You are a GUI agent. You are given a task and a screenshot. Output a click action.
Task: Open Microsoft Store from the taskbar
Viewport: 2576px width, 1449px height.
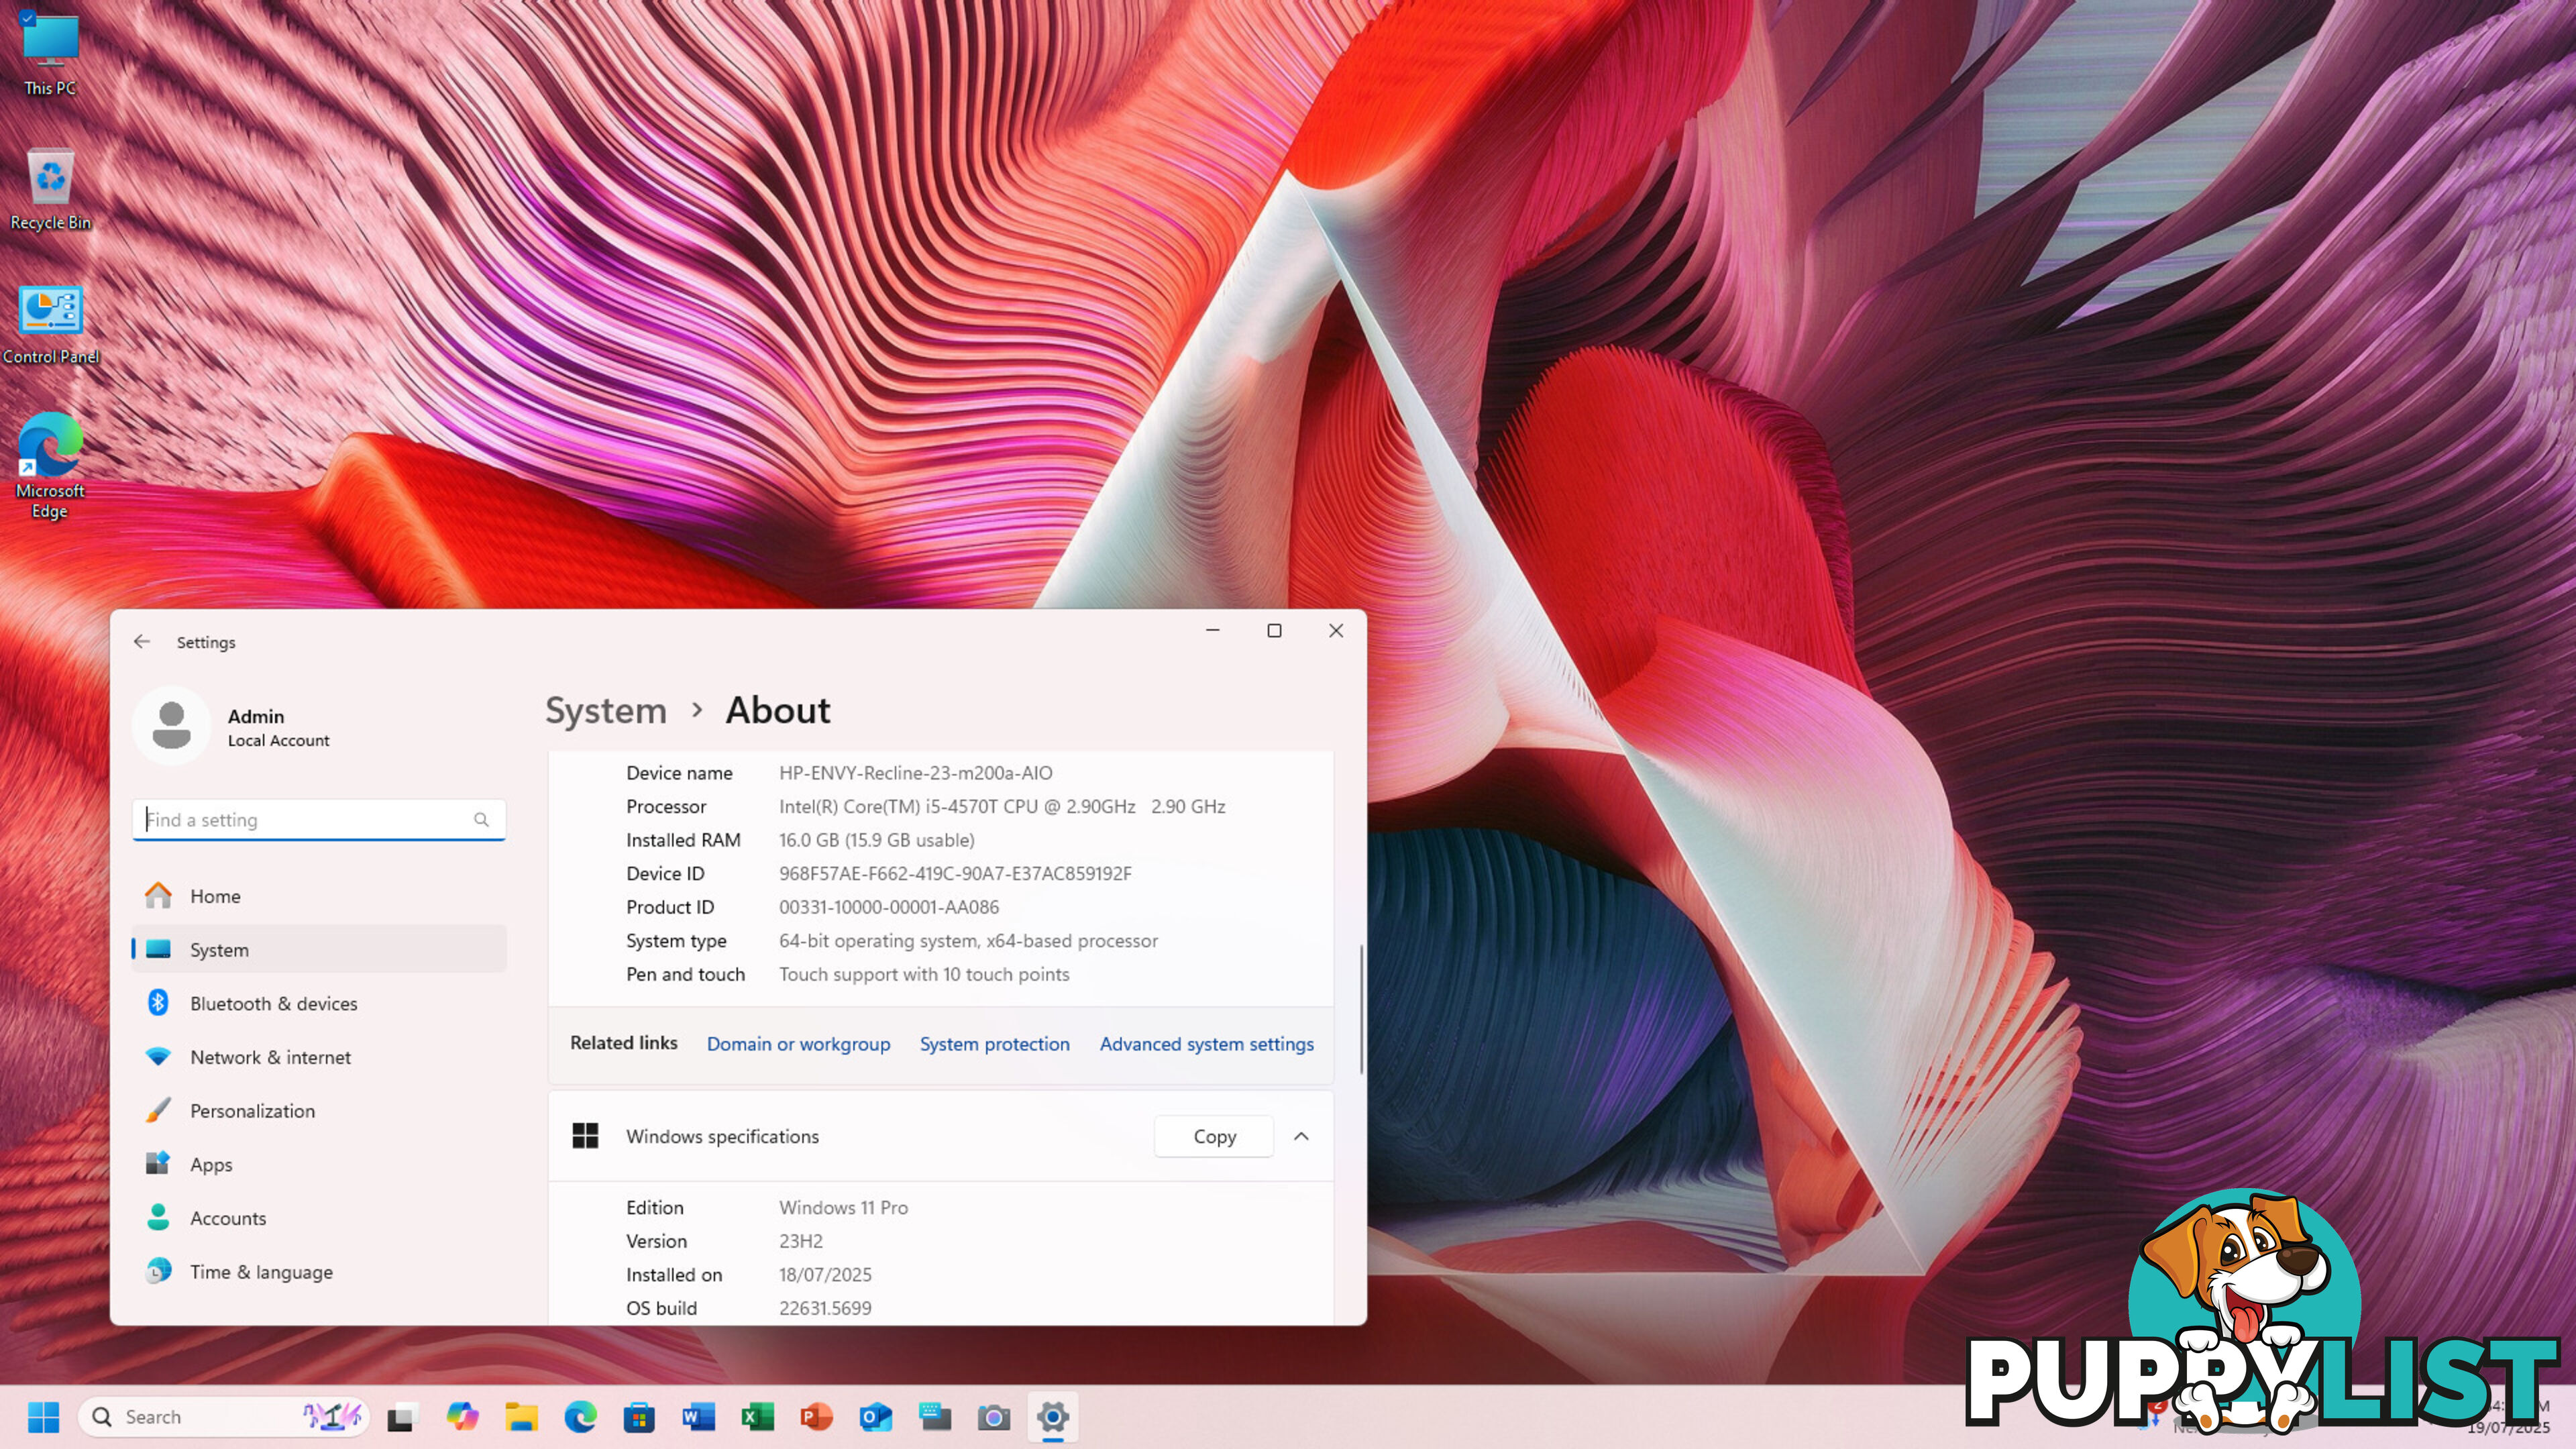[x=639, y=1417]
